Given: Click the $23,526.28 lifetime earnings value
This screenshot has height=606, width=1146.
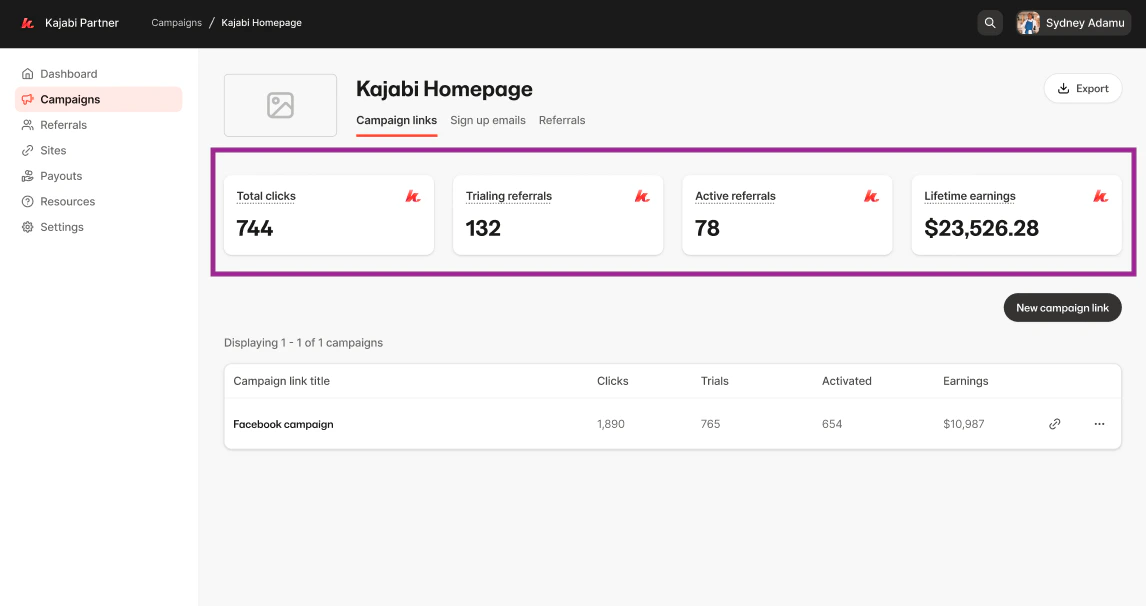Looking at the screenshot, I should [x=981, y=228].
